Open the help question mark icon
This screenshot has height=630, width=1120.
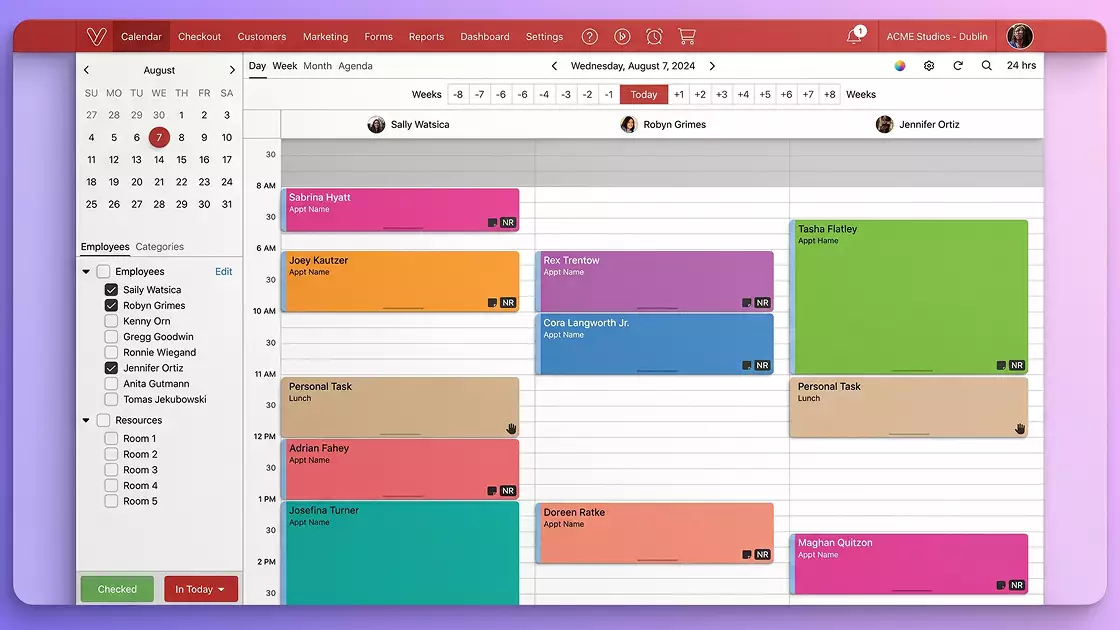589,36
